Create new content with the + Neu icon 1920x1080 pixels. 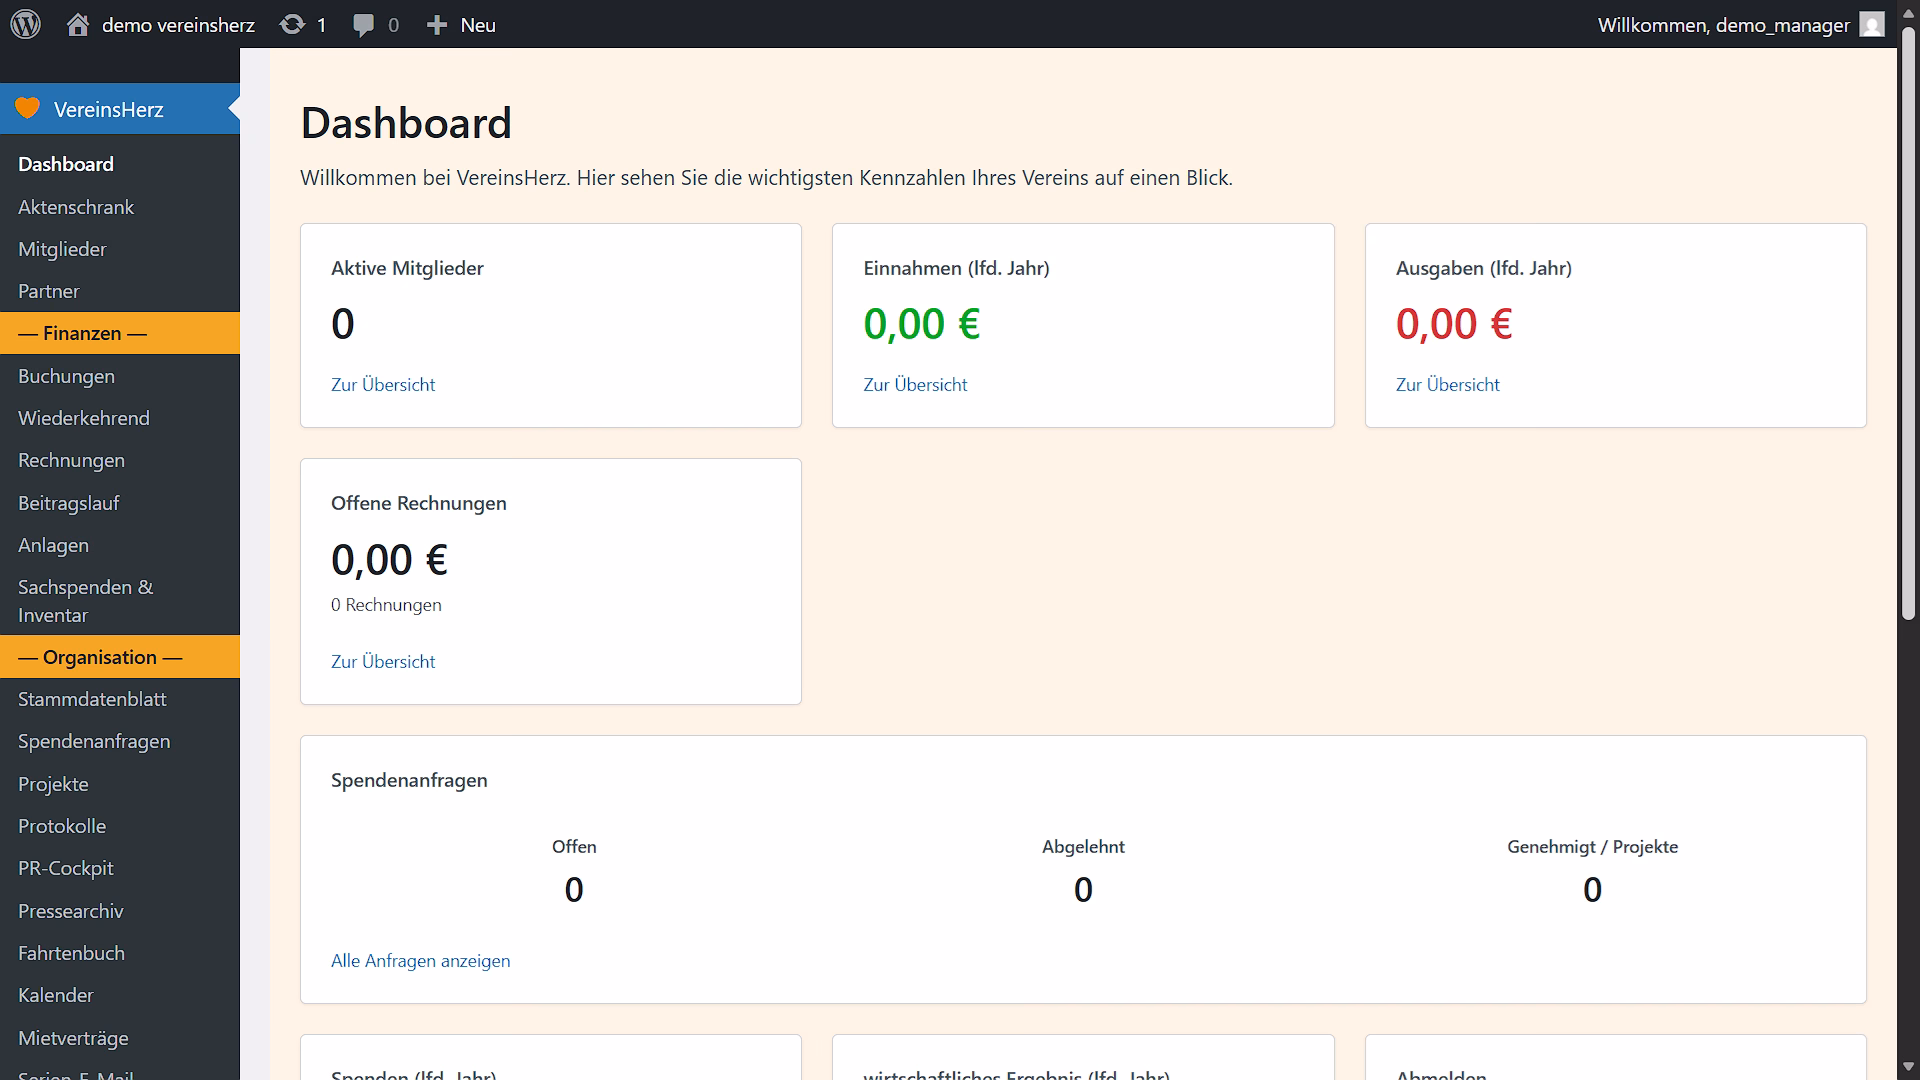pos(459,24)
